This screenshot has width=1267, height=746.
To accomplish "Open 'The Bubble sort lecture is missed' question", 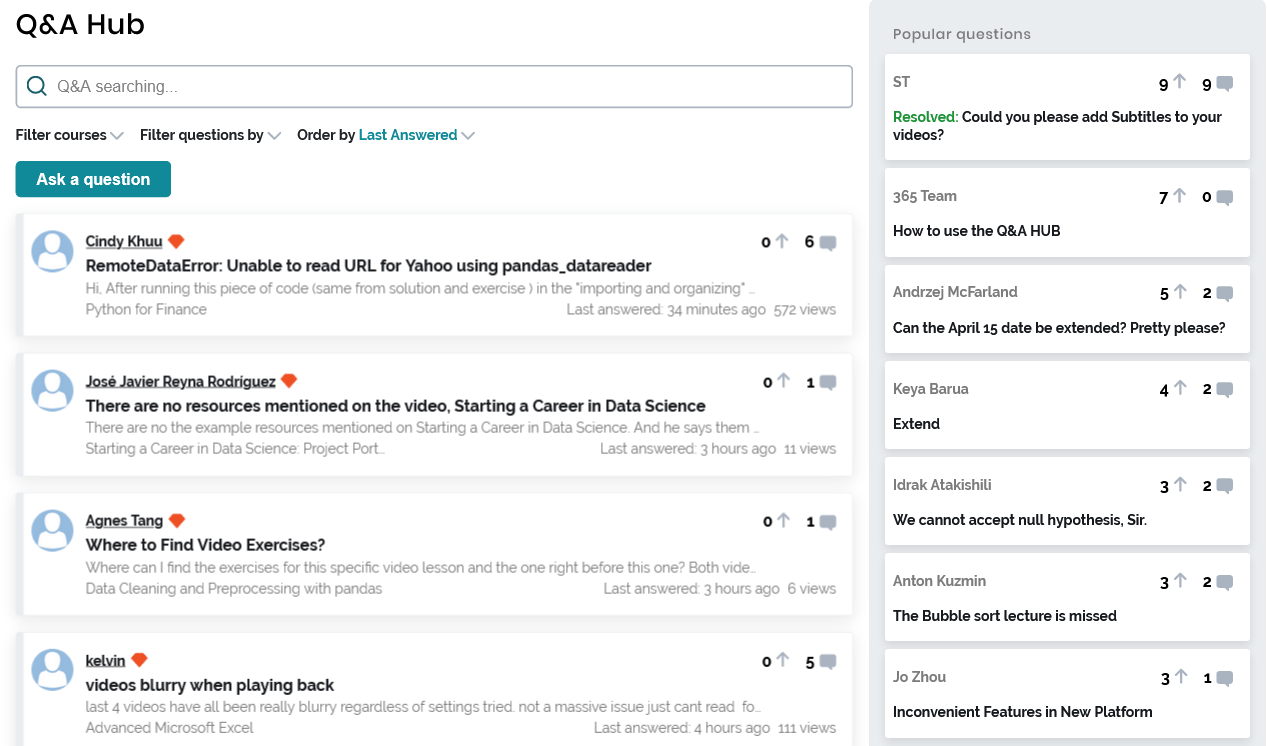I will (1004, 616).
